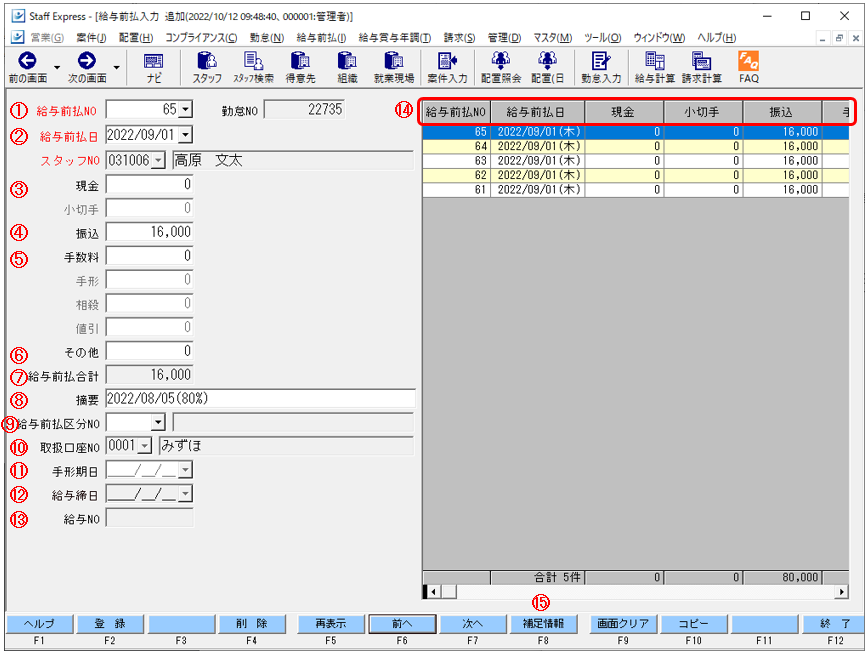Screen dimensions: 868x654
Task: Click into the その他 amount field
Action: (149, 351)
